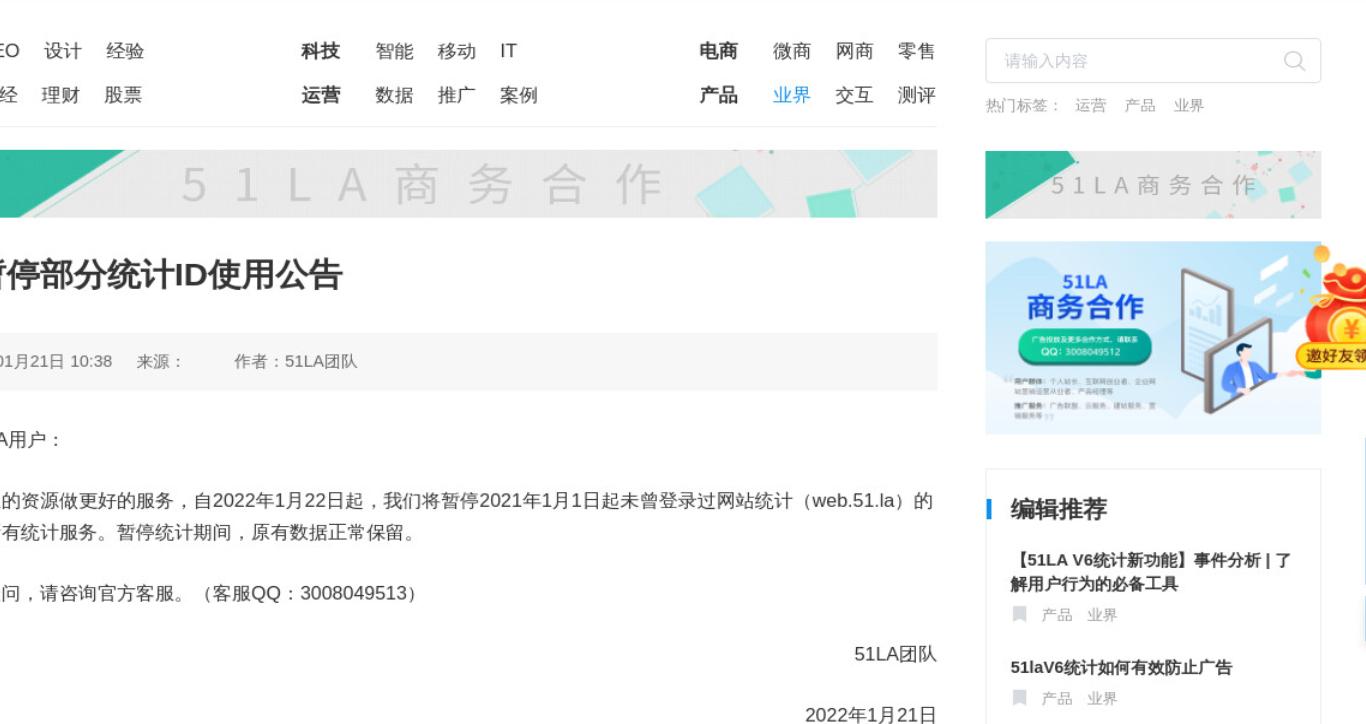The width and height of the screenshot is (1366, 724).
Task: Open the 股票 navigation item
Action: pyautogui.click(x=123, y=95)
